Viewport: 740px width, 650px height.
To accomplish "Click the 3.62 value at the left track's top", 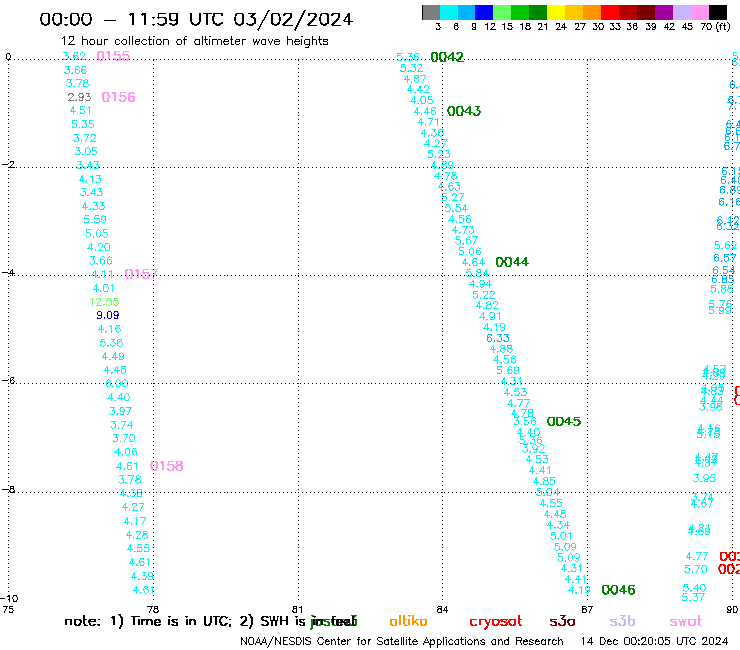I will tap(74, 56).
